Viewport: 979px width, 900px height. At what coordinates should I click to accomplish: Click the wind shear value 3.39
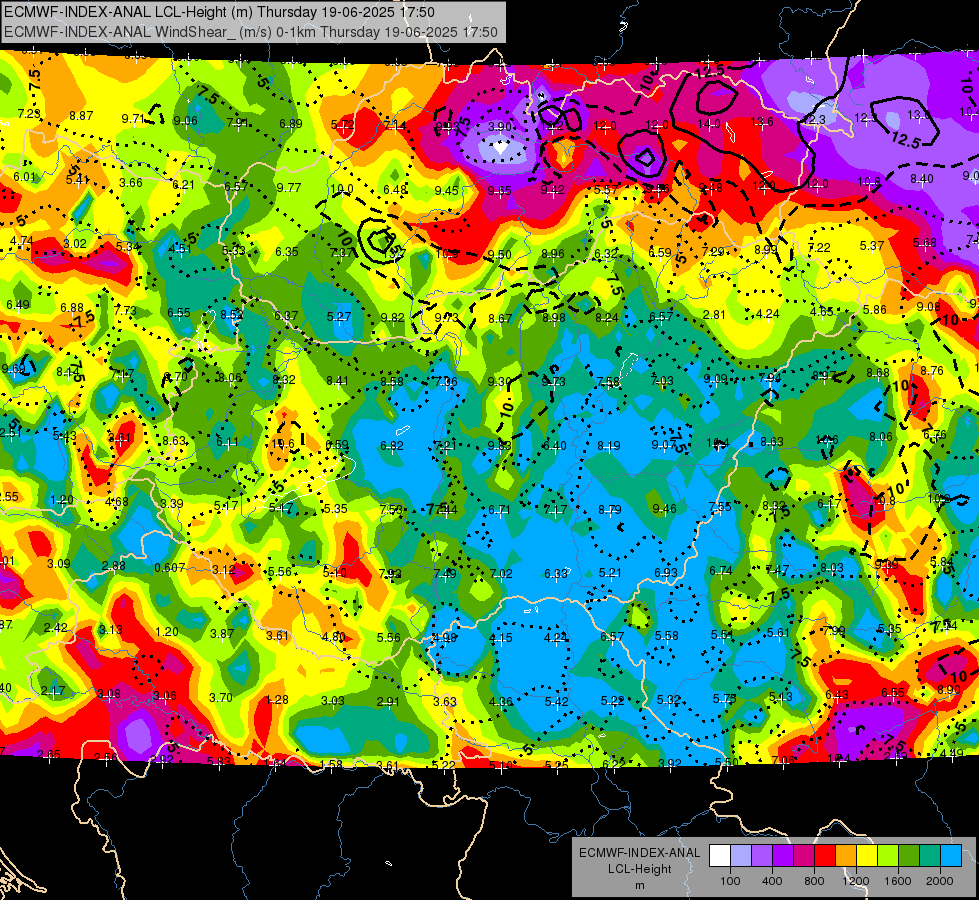172,503
